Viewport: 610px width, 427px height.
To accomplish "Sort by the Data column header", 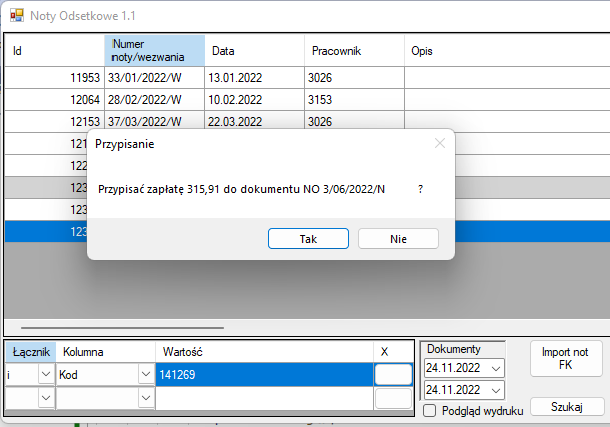I will click(254, 51).
